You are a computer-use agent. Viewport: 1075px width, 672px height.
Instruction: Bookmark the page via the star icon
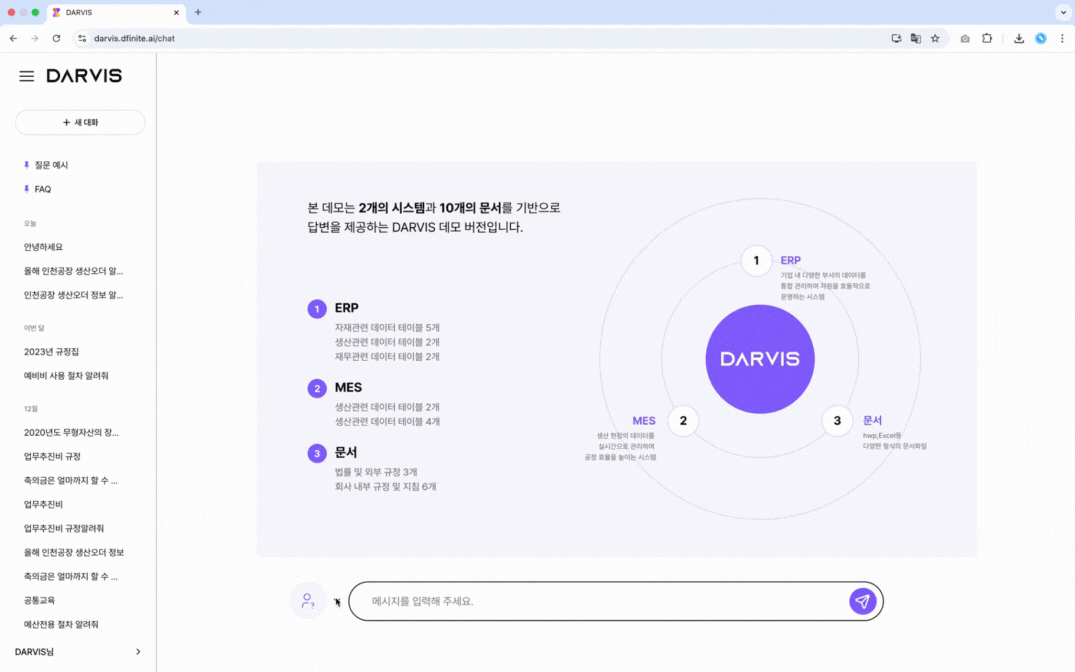coord(934,38)
